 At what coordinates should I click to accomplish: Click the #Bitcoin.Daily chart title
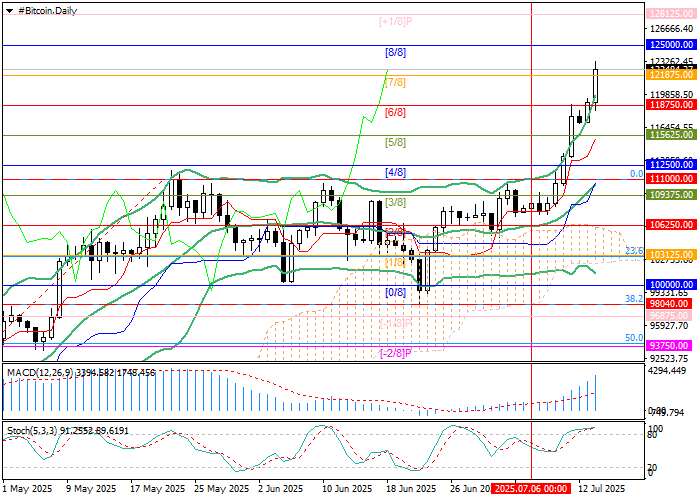pyautogui.click(x=45, y=8)
